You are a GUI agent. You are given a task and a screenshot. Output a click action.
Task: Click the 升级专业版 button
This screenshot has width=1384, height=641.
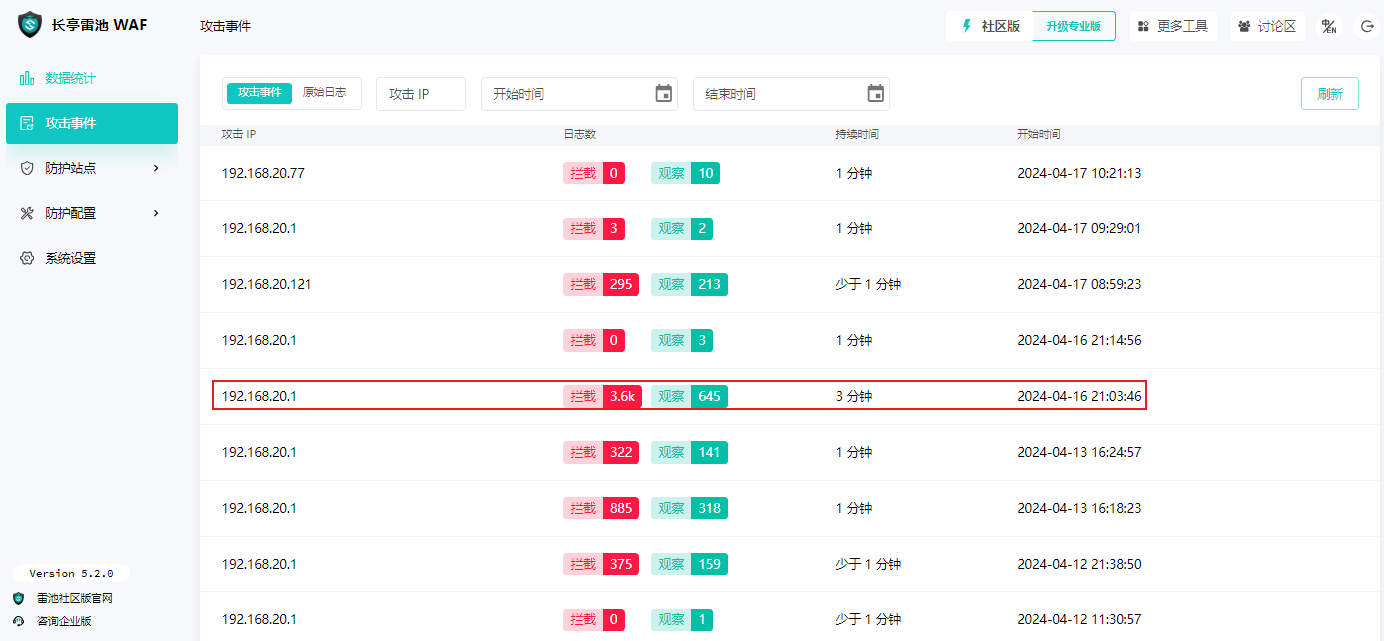pos(1074,27)
